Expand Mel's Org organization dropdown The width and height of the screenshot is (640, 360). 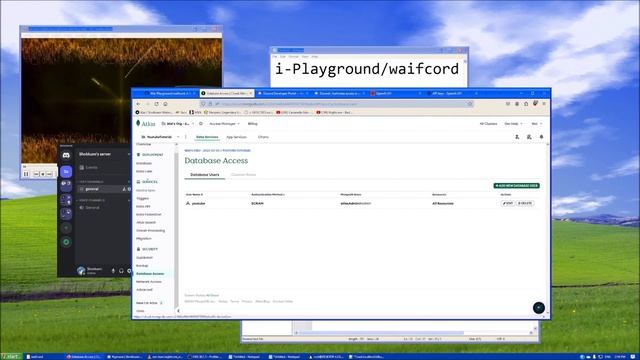(178, 124)
